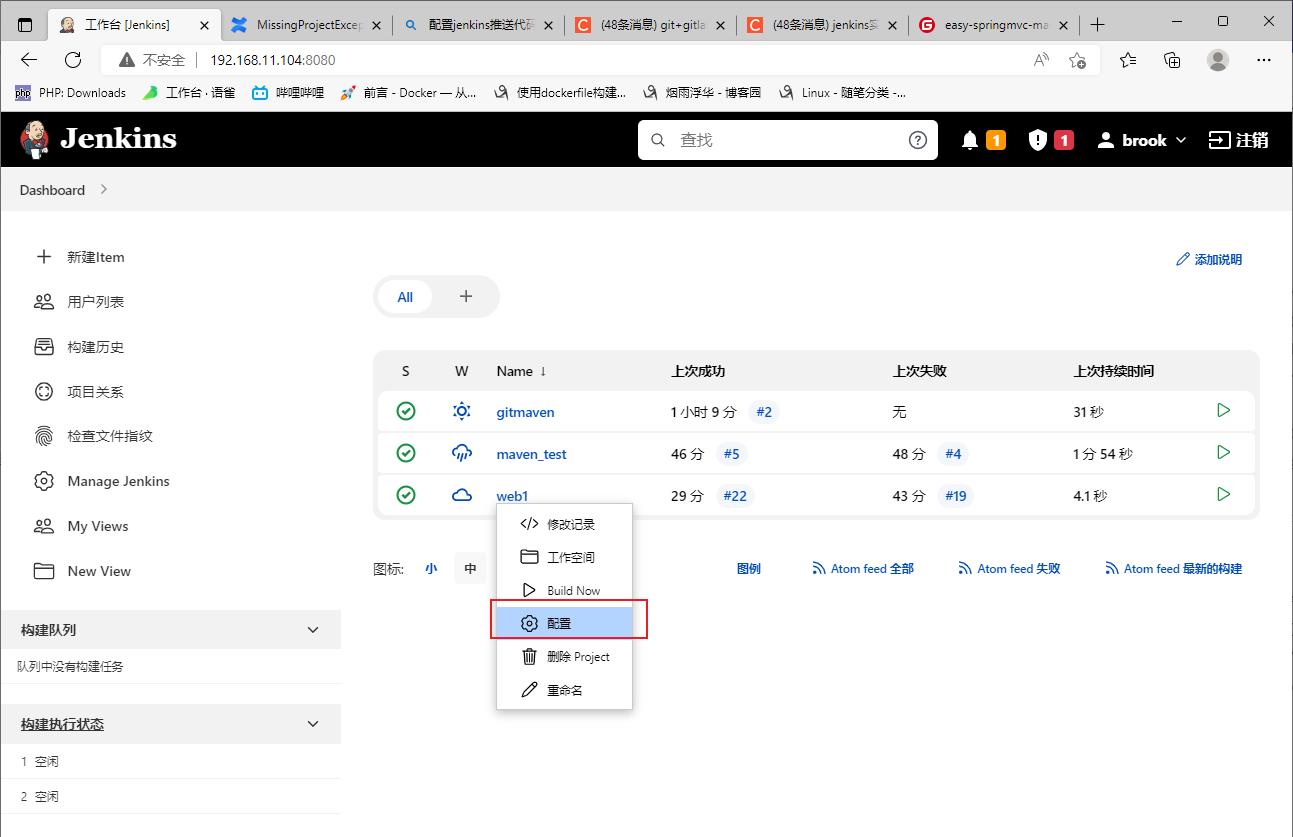
Task: Click the browser back arrow
Action: pos(28,60)
